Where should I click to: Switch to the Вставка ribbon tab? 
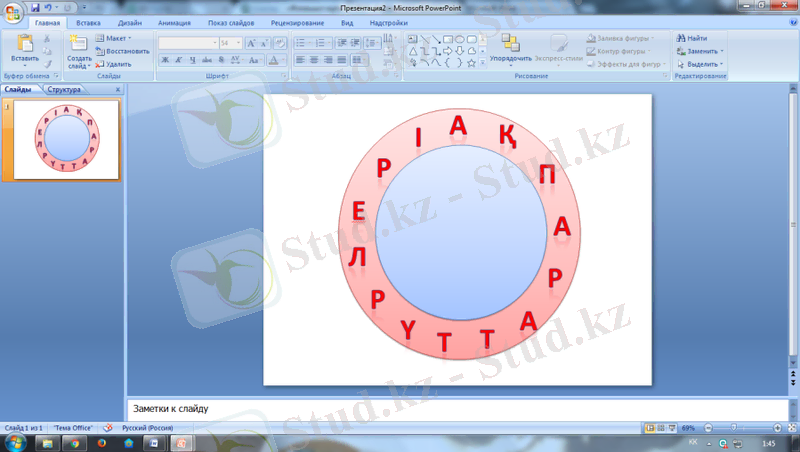point(88,22)
